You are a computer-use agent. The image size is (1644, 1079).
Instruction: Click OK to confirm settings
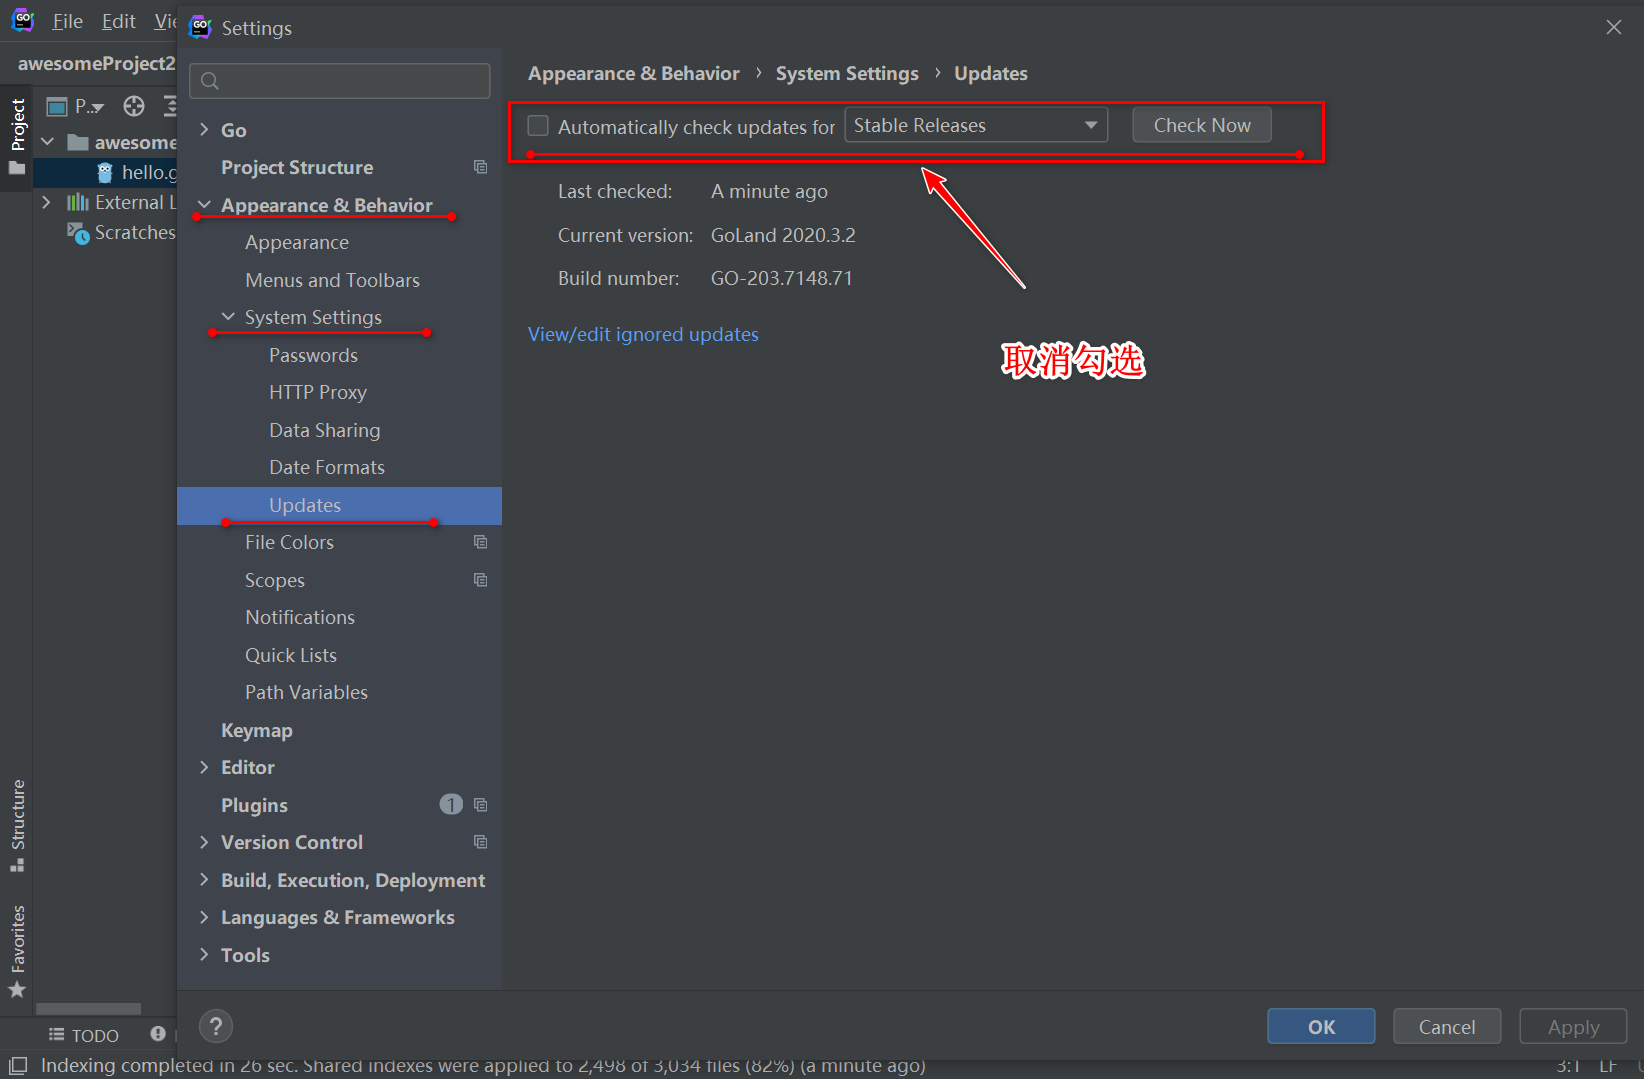(1321, 1027)
